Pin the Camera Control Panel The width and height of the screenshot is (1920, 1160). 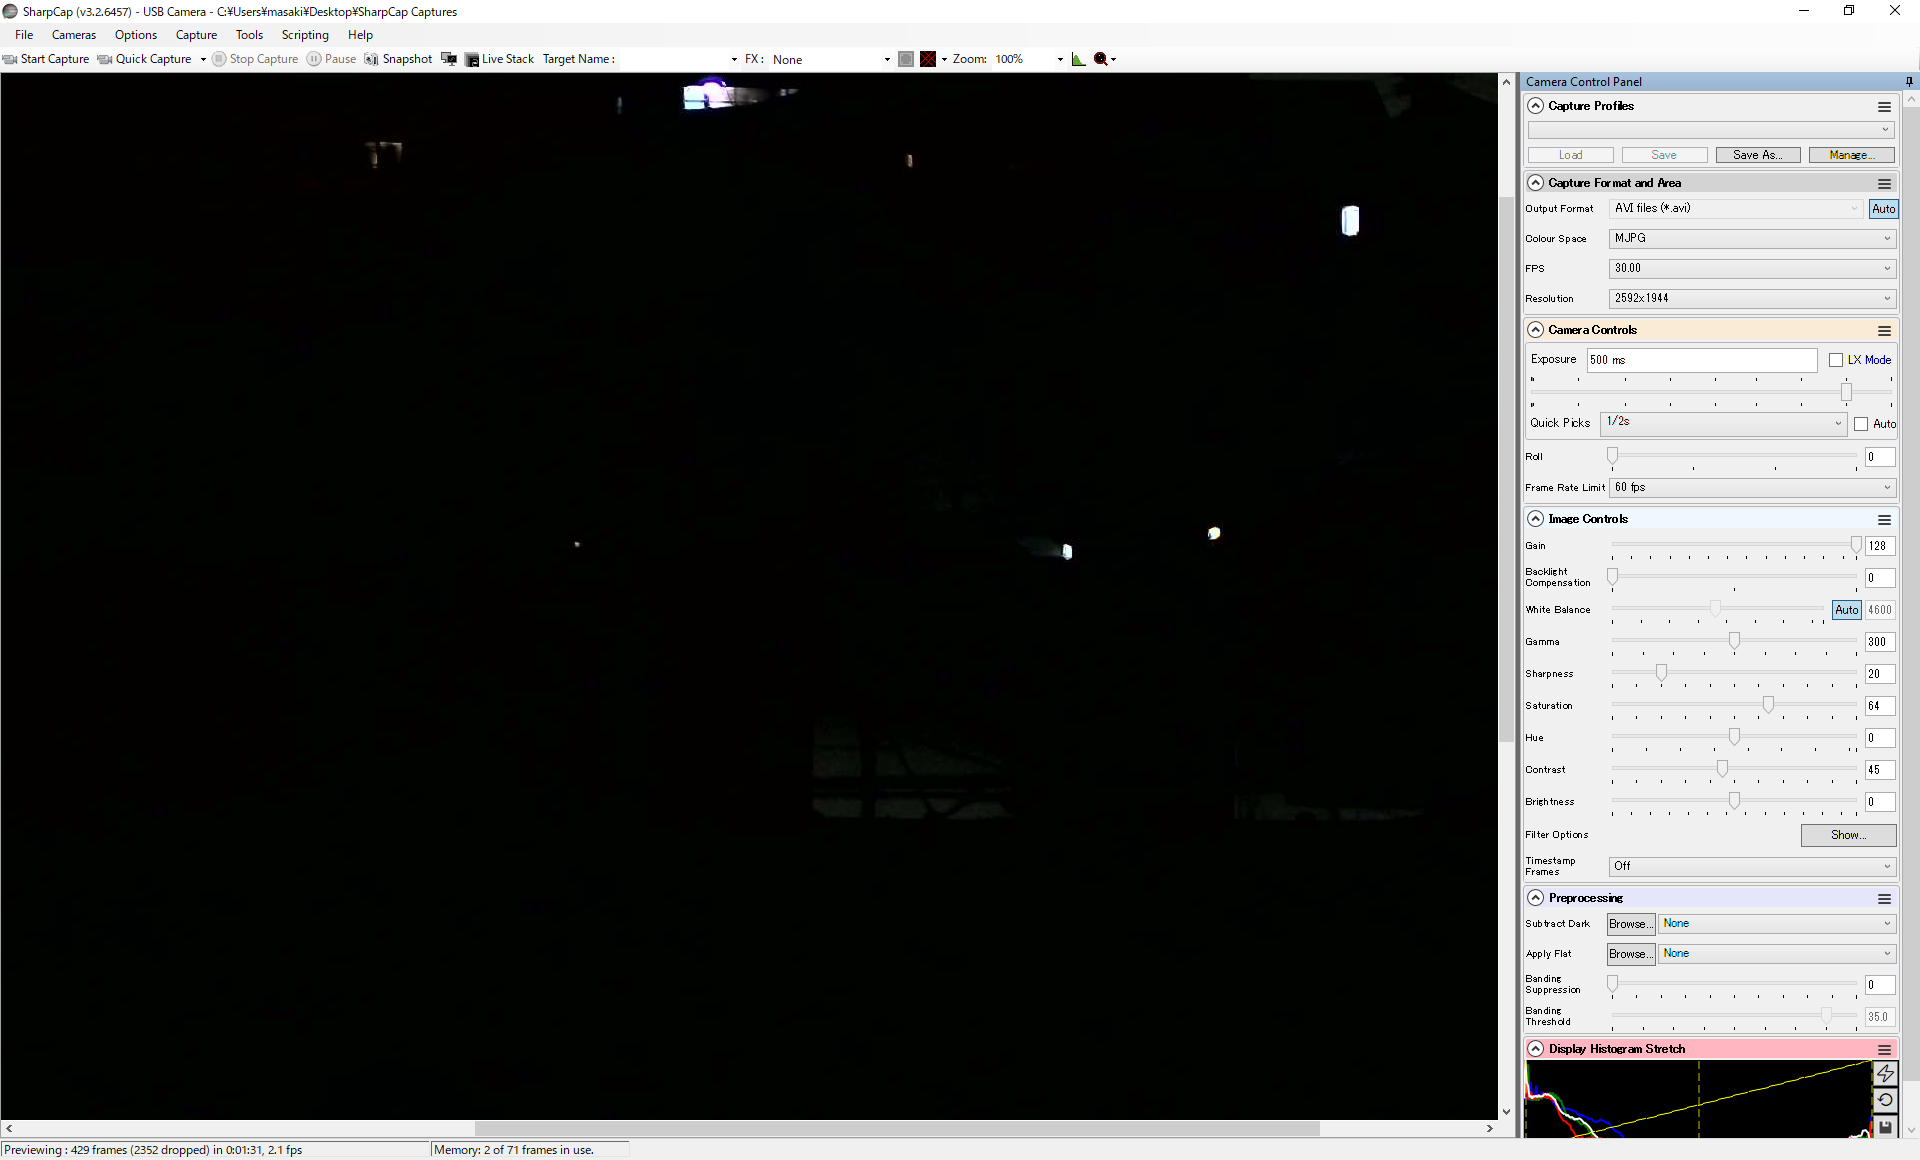click(1909, 82)
